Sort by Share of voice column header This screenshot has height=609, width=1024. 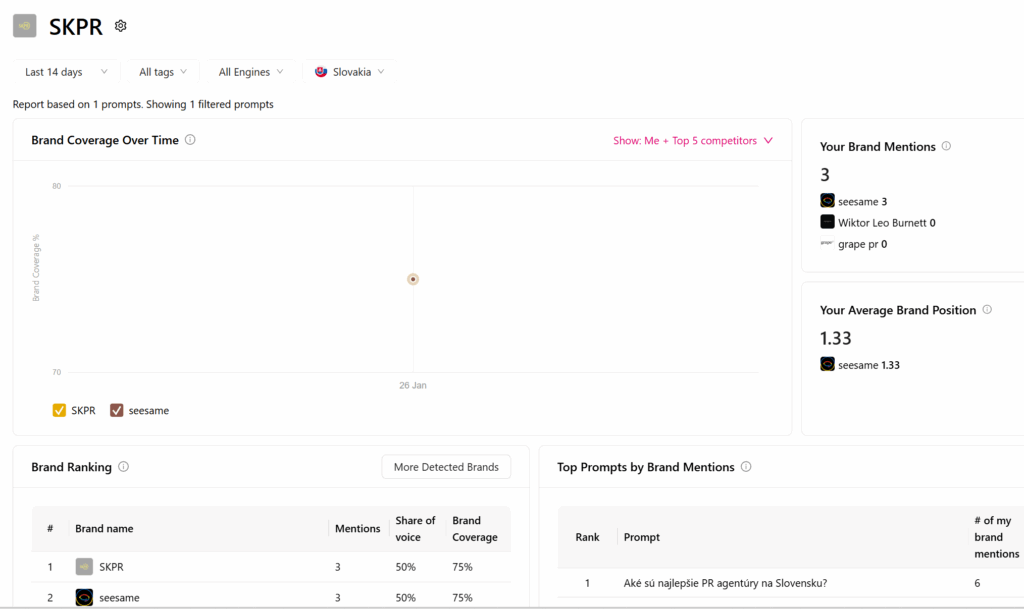[x=415, y=529]
